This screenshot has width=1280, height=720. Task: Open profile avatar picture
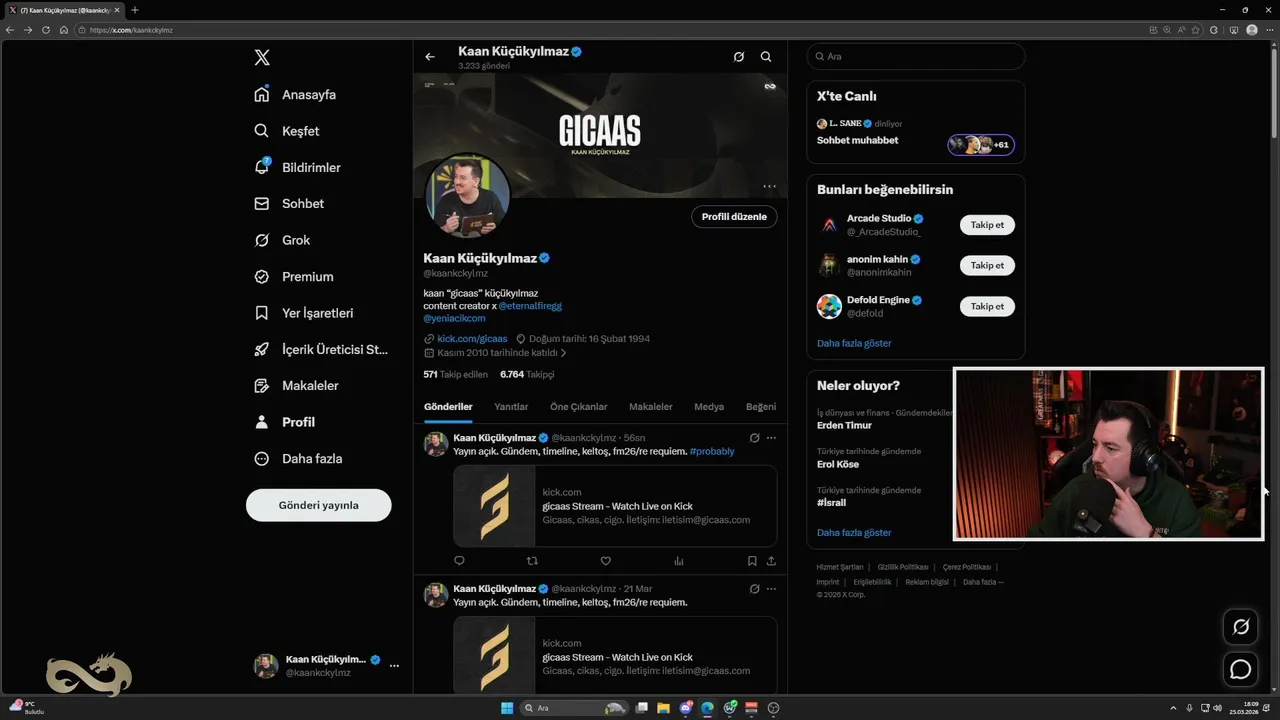click(x=468, y=195)
